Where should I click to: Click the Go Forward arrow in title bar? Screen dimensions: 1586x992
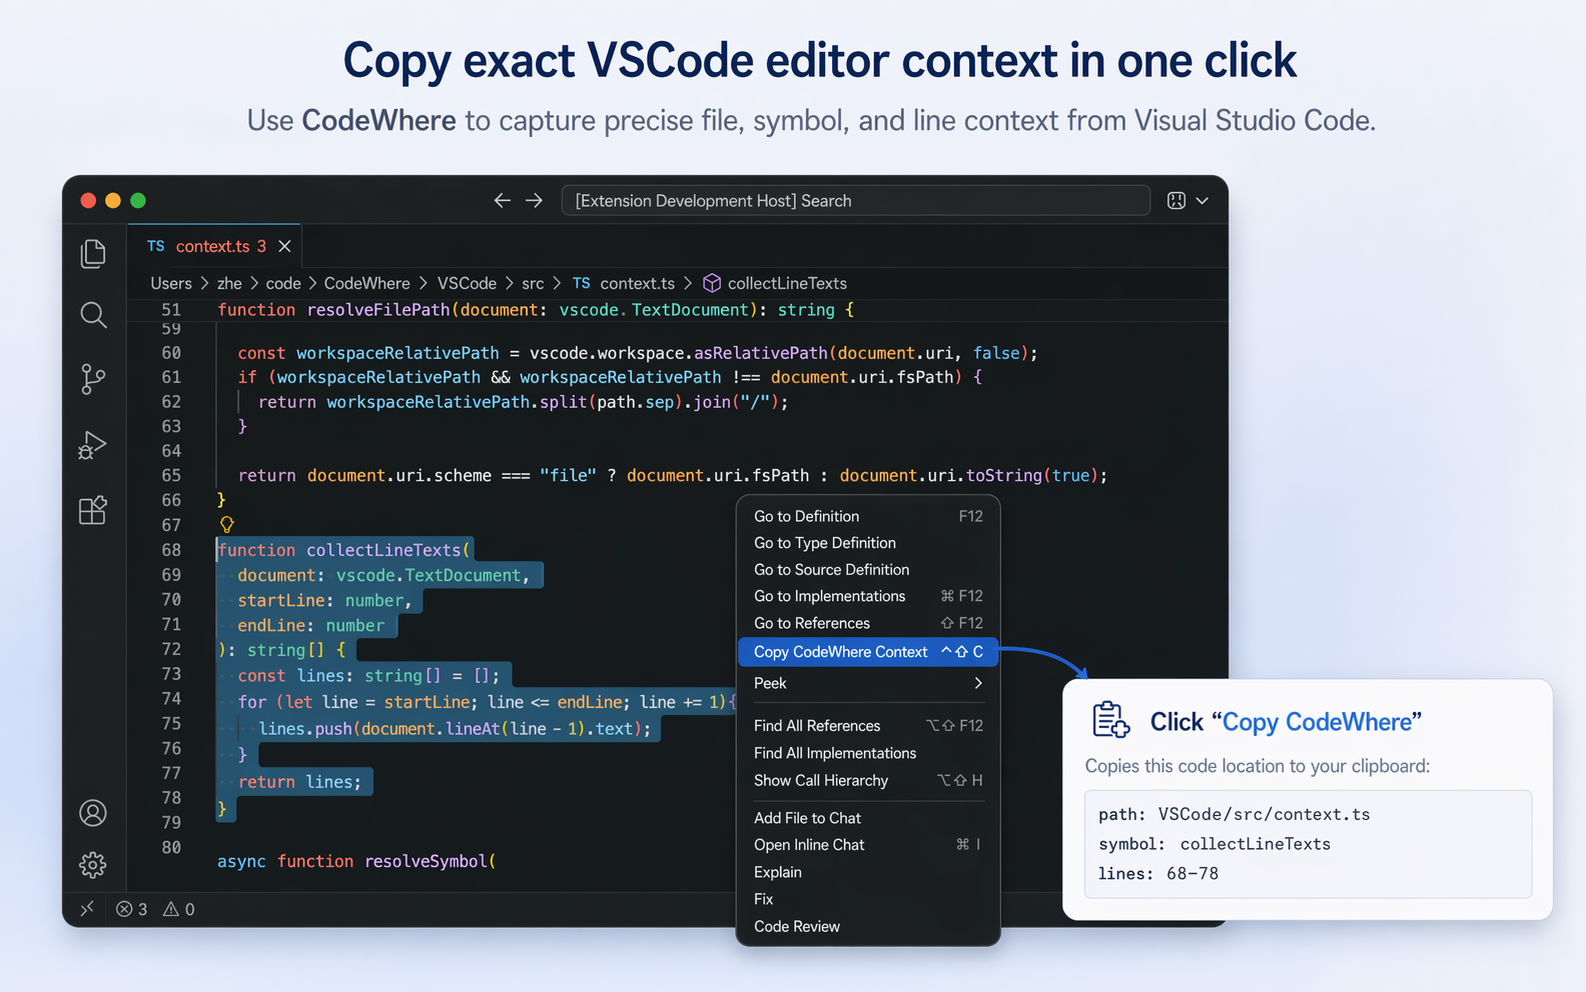(534, 200)
